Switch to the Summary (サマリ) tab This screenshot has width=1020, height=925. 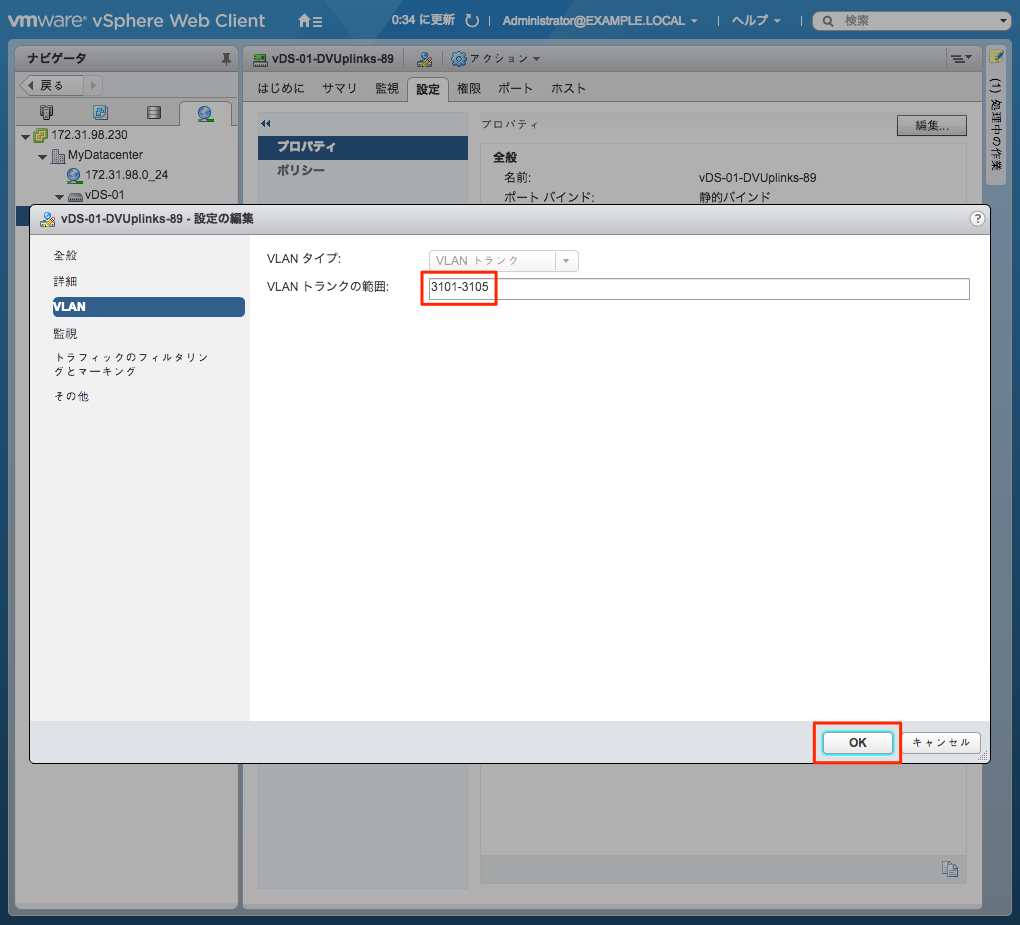coord(340,88)
